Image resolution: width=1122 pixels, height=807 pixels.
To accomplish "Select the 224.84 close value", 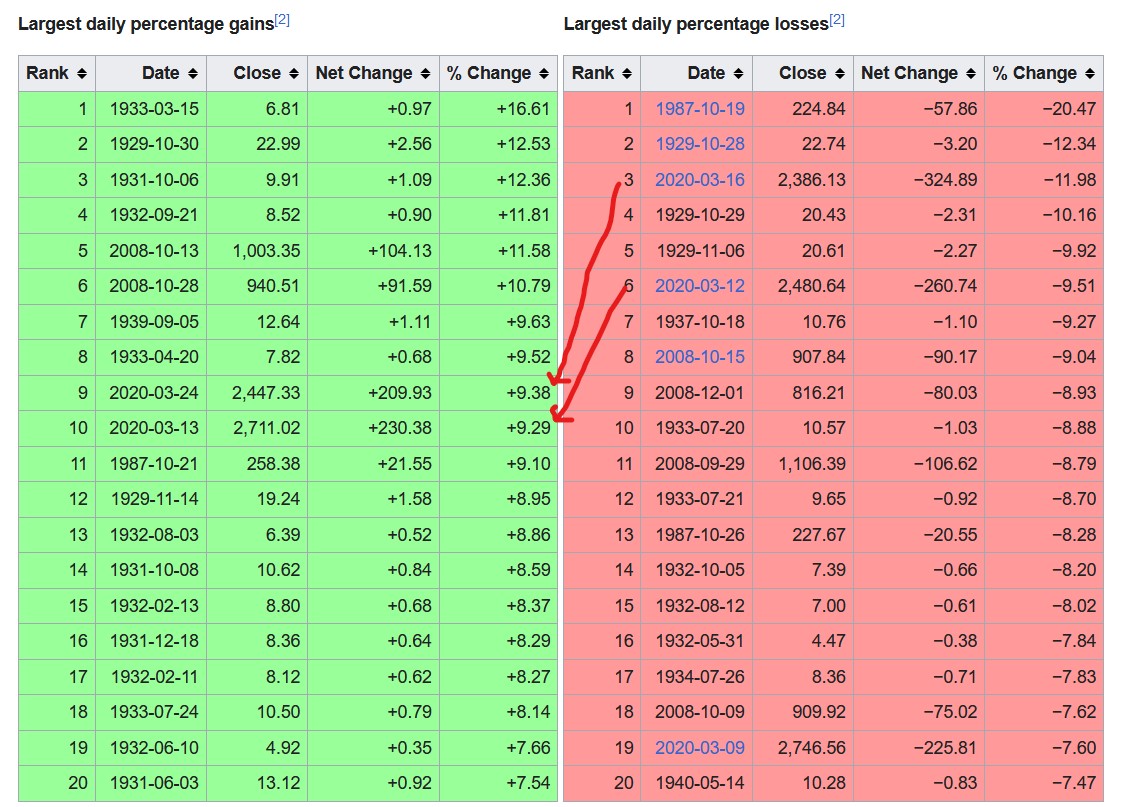I will [802, 109].
